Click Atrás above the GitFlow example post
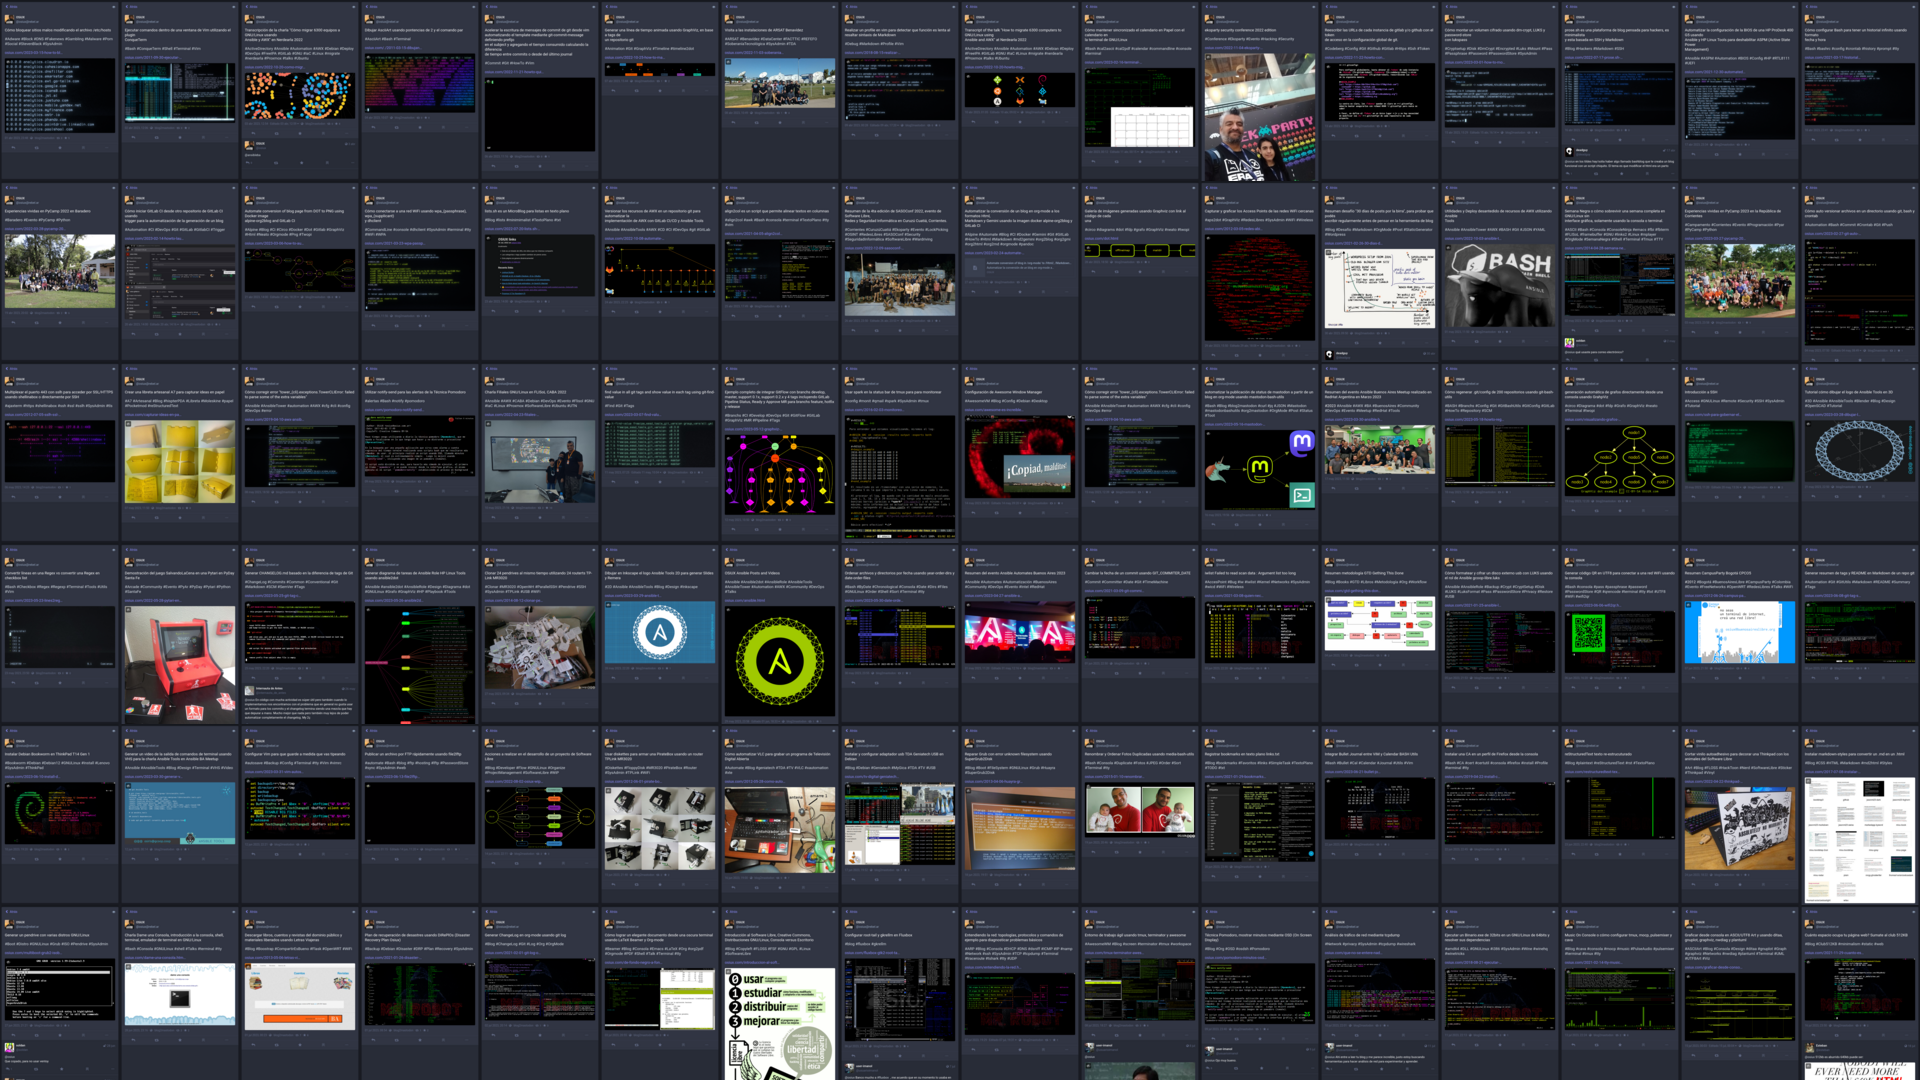Screen dimensions: 1920x1080 [x=732, y=368]
